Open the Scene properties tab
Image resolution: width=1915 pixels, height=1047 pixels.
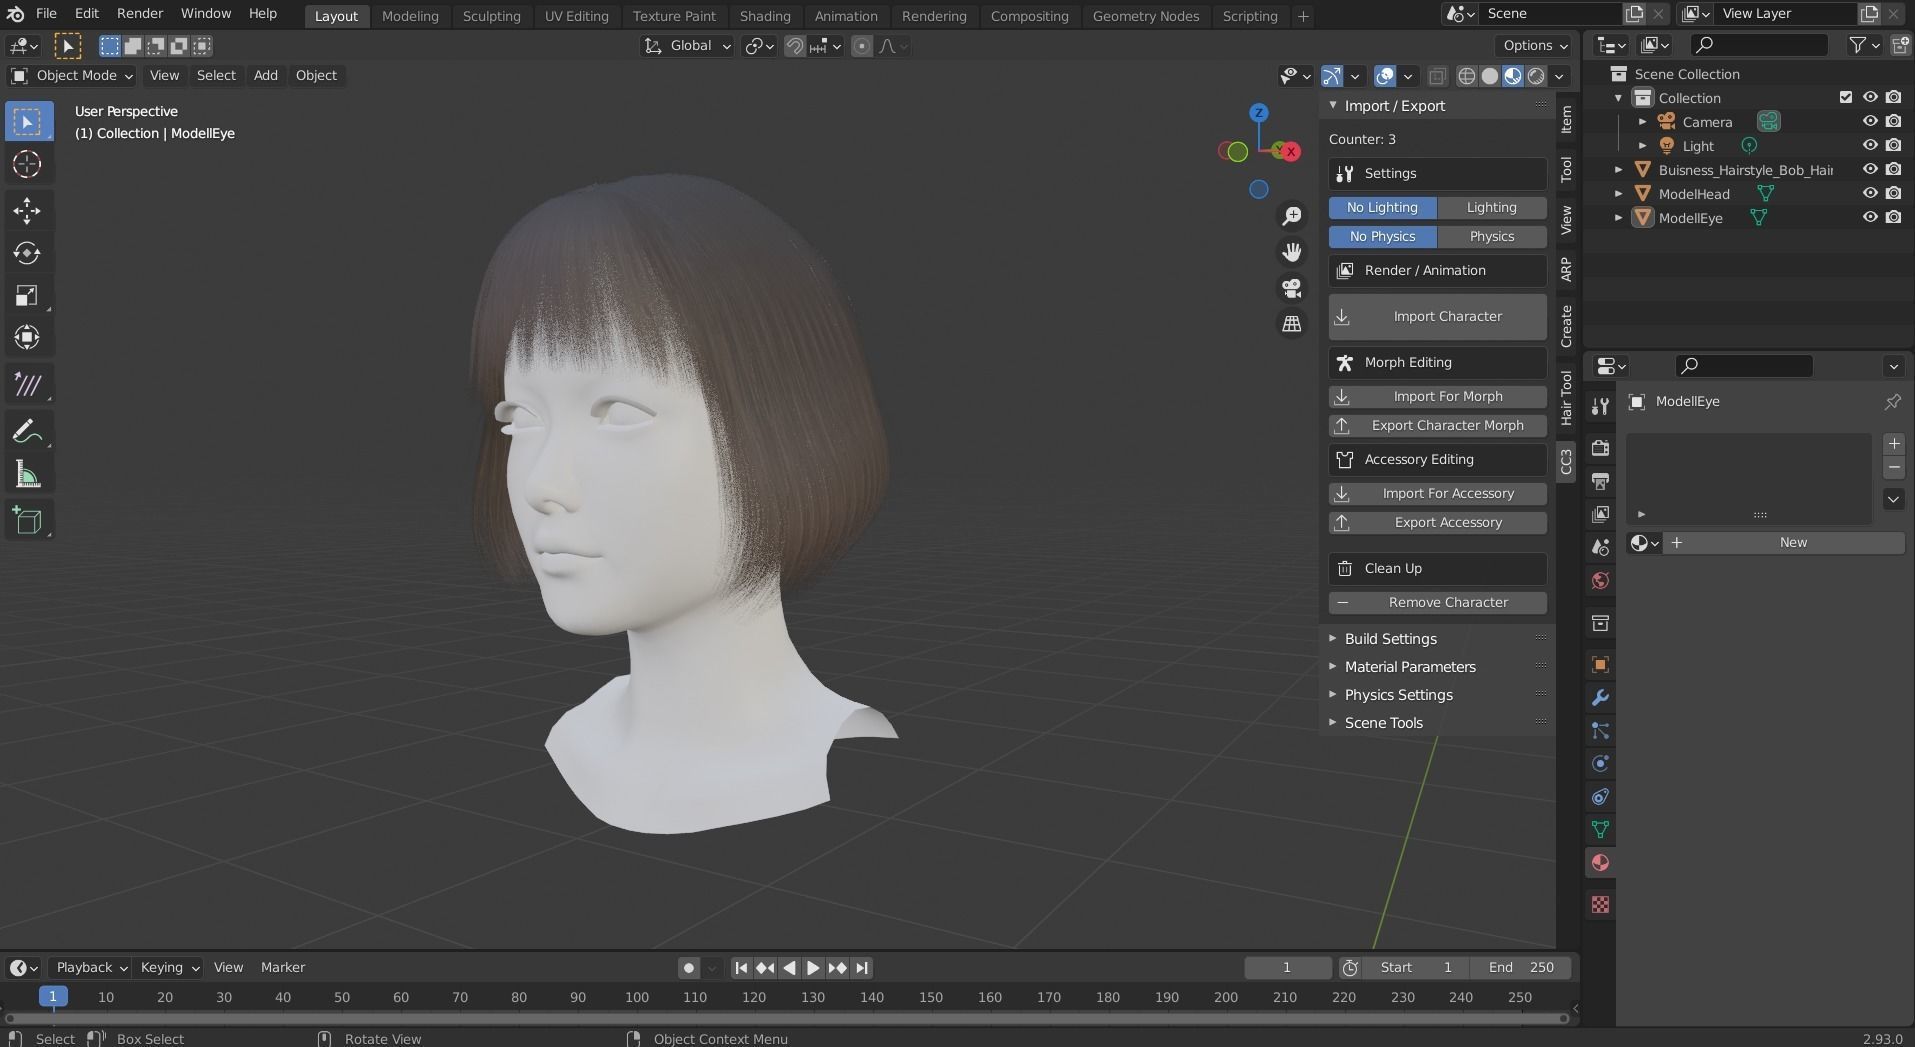coord(1600,547)
